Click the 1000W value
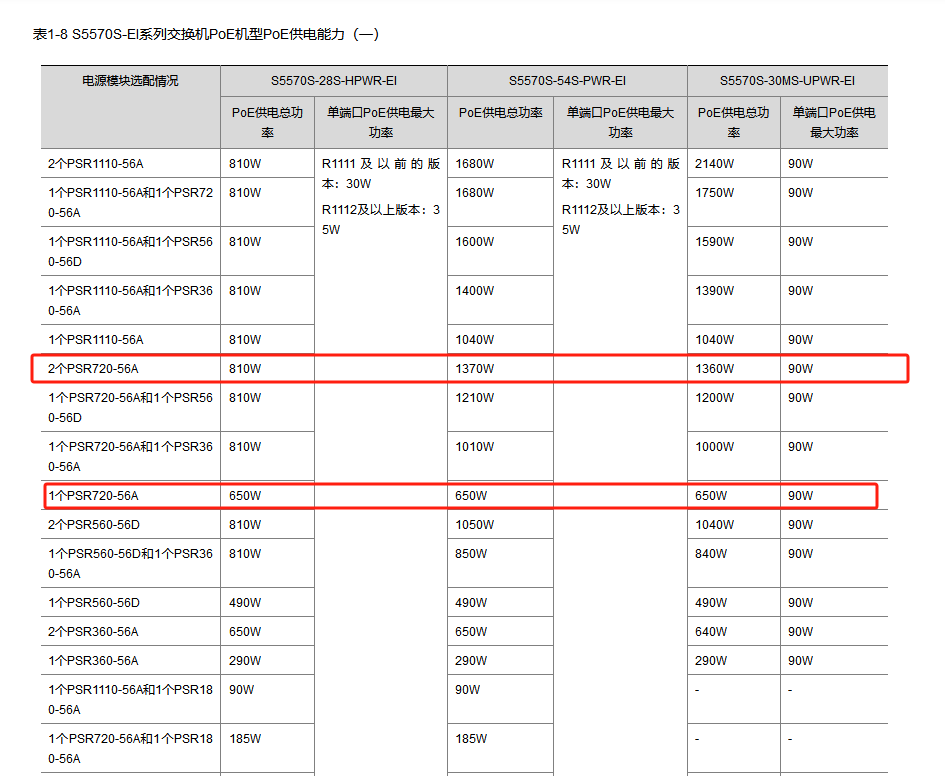The image size is (945, 776). (714, 446)
